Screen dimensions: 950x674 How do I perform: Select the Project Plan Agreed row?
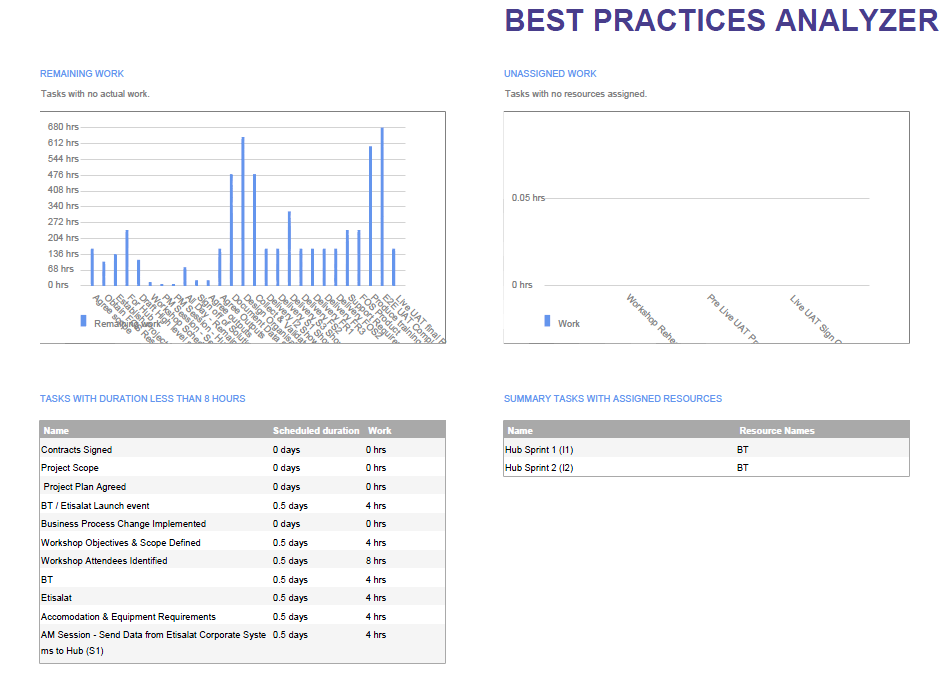click(x=84, y=487)
